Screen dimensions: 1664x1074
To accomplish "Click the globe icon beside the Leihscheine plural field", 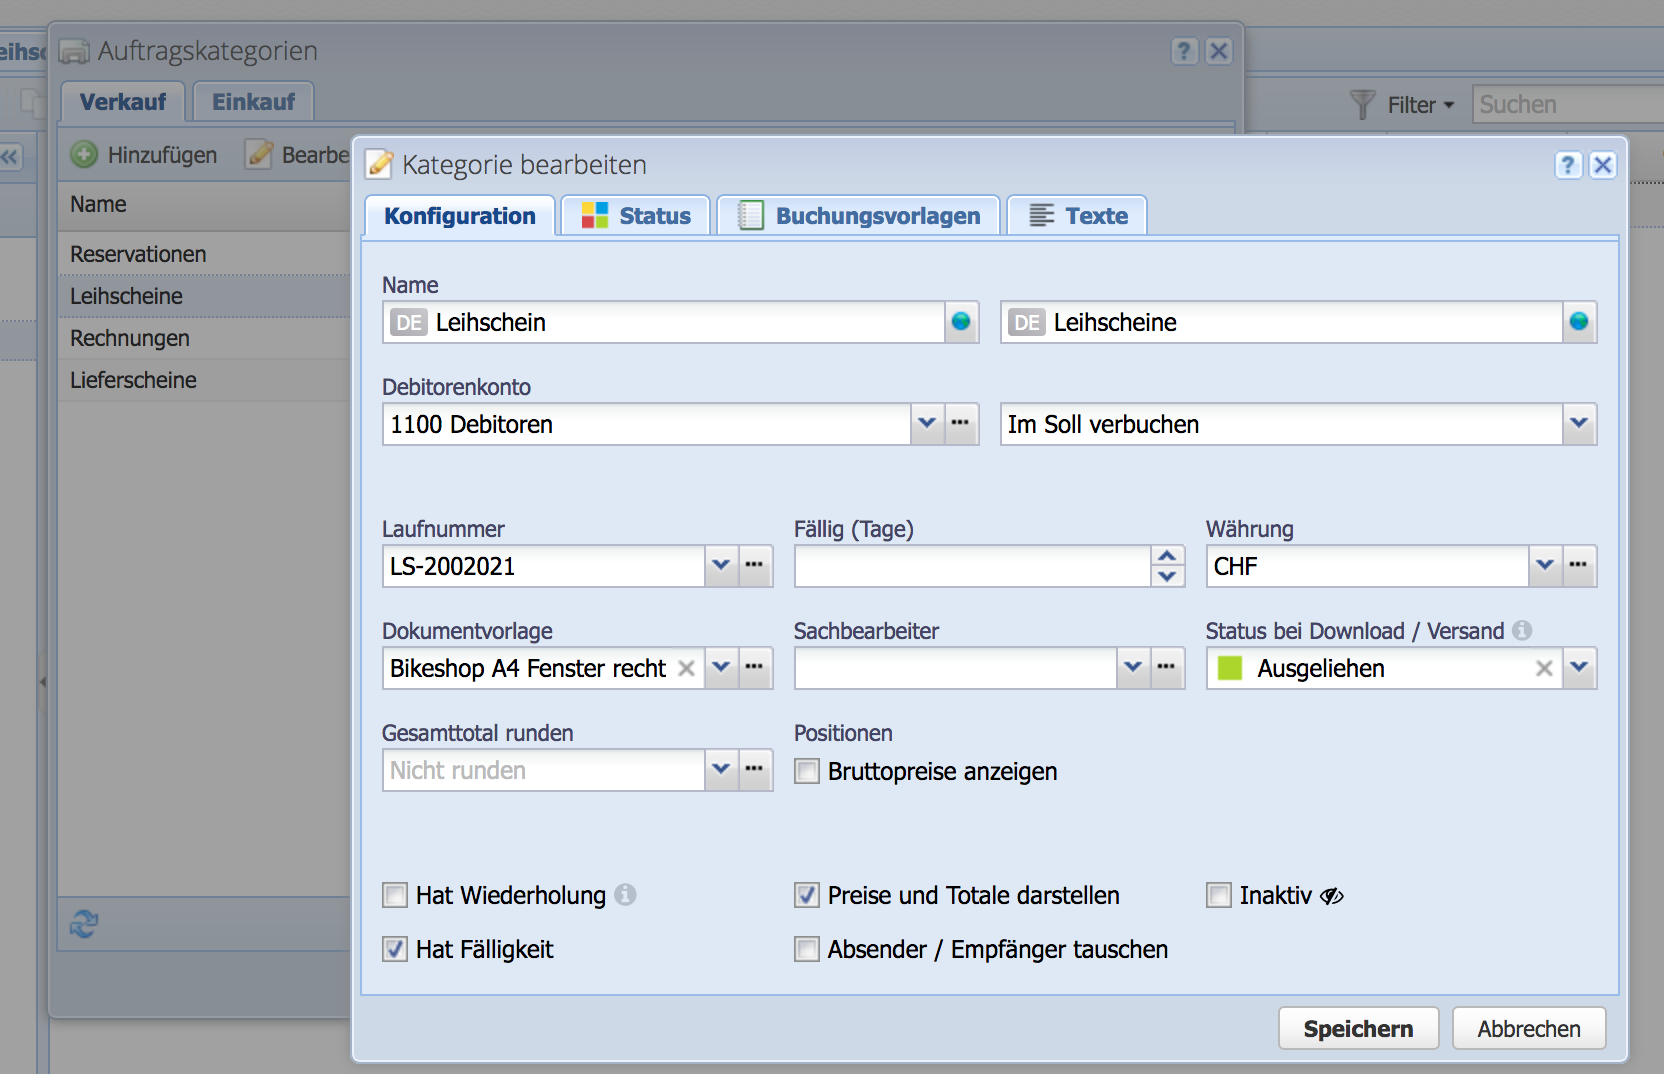I will coord(1579,322).
